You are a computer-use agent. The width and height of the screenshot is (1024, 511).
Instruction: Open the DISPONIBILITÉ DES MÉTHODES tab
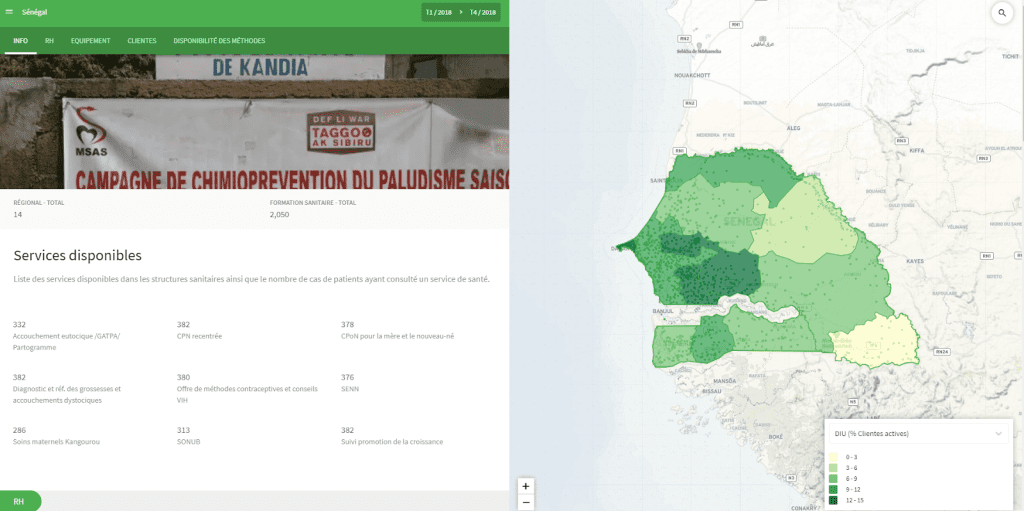click(x=219, y=41)
